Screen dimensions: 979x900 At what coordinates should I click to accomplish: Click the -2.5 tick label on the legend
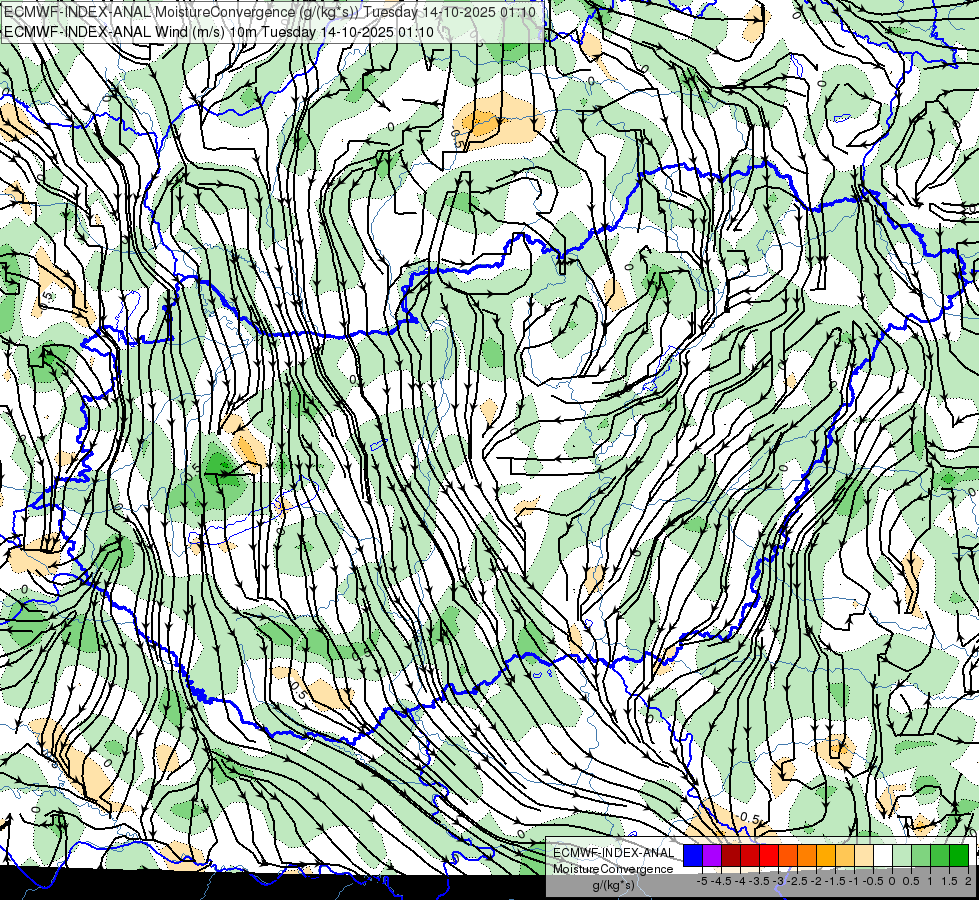point(797,881)
